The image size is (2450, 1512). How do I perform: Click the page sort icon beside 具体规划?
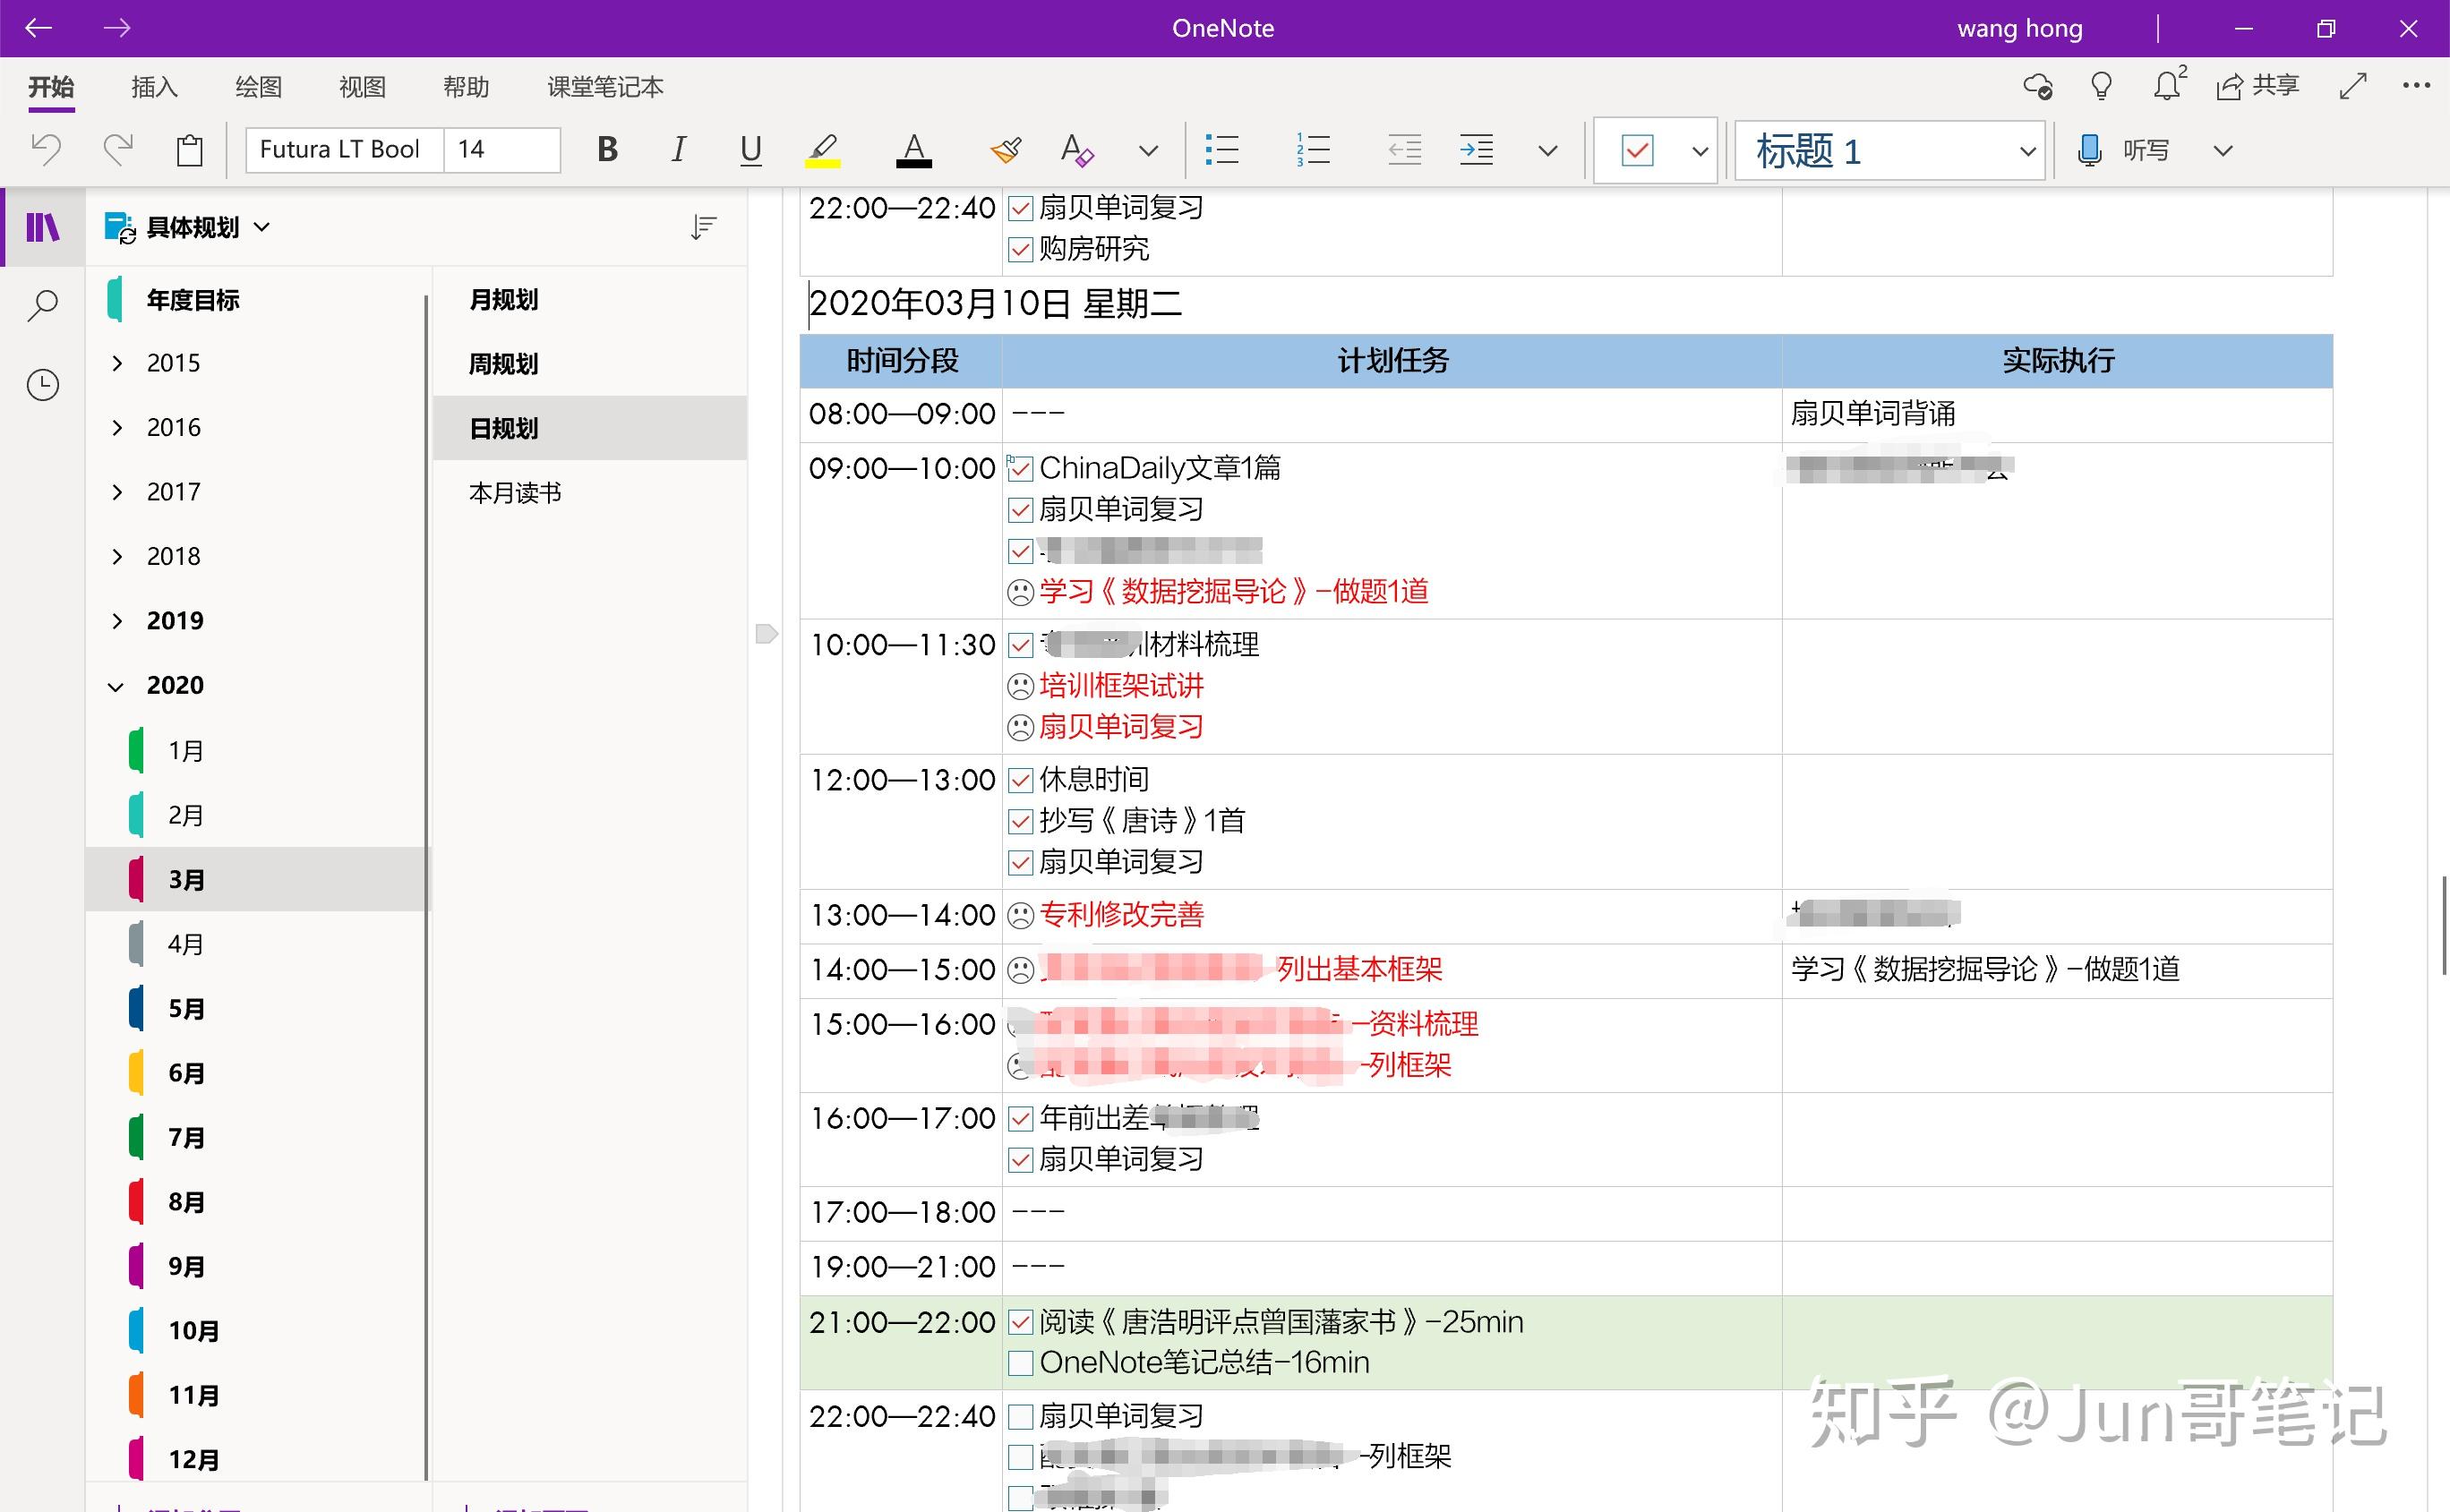[703, 227]
